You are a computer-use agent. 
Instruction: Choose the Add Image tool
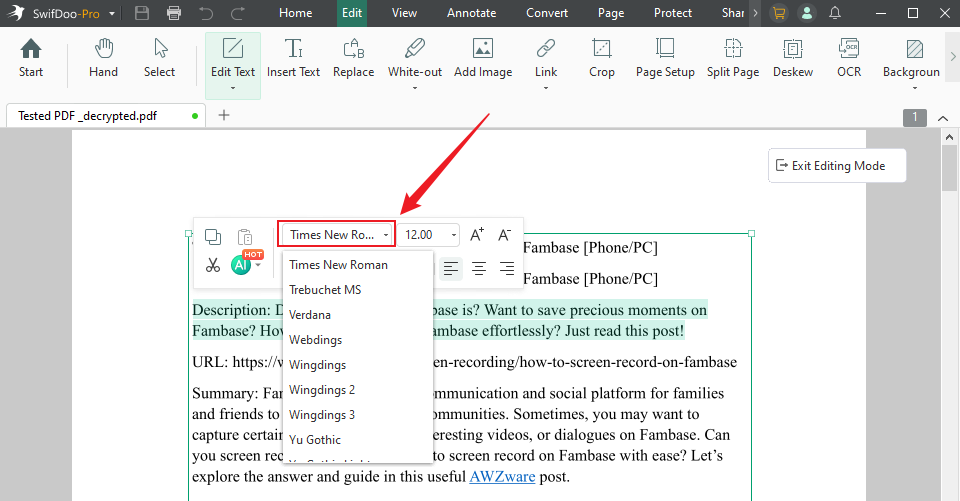pos(482,58)
